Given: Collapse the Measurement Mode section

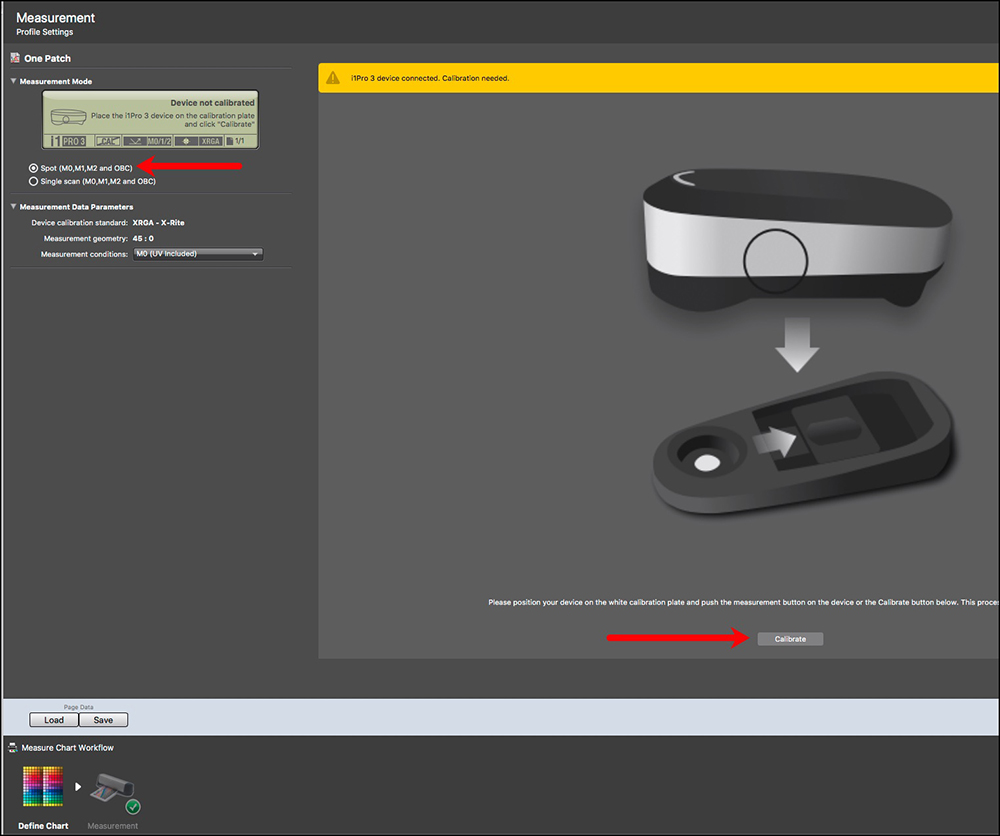Looking at the screenshot, I should pyautogui.click(x=13, y=81).
